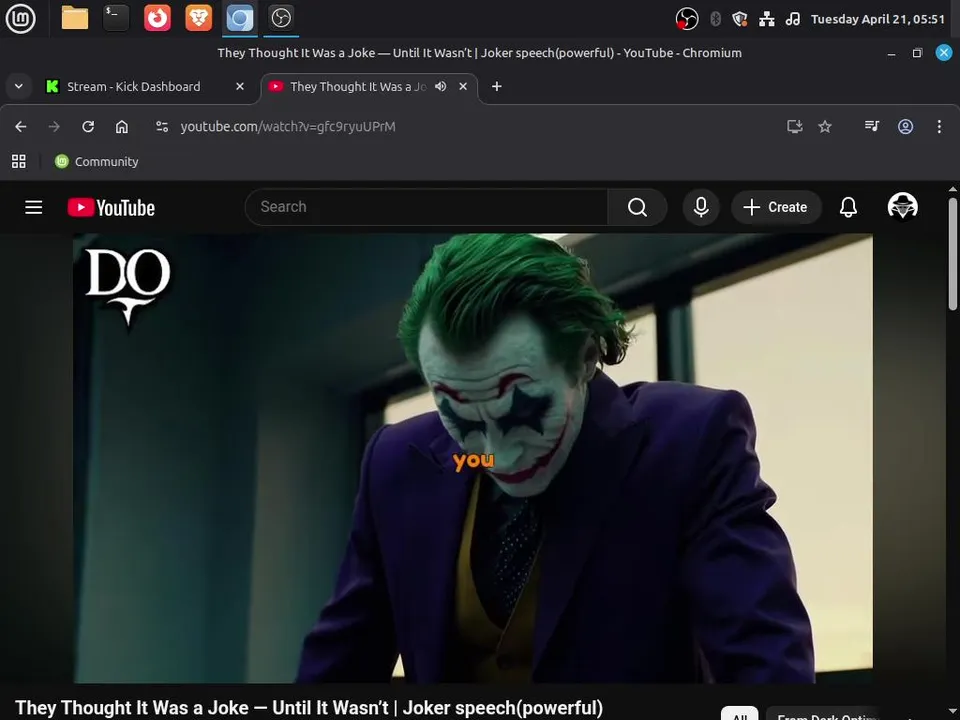960x720 pixels.
Task: Click the install app icon in address bar
Action: click(795, 126)
